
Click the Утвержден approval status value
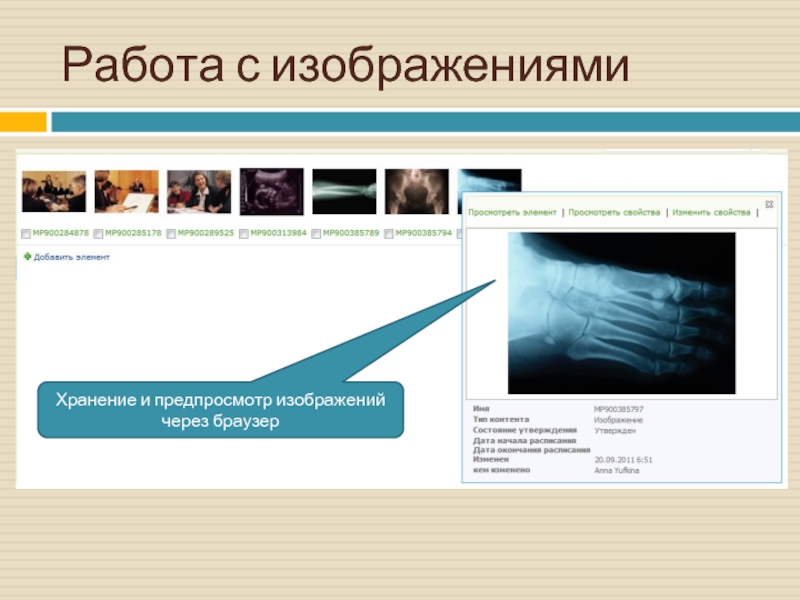pyautogui.click(x=615, y=431)
